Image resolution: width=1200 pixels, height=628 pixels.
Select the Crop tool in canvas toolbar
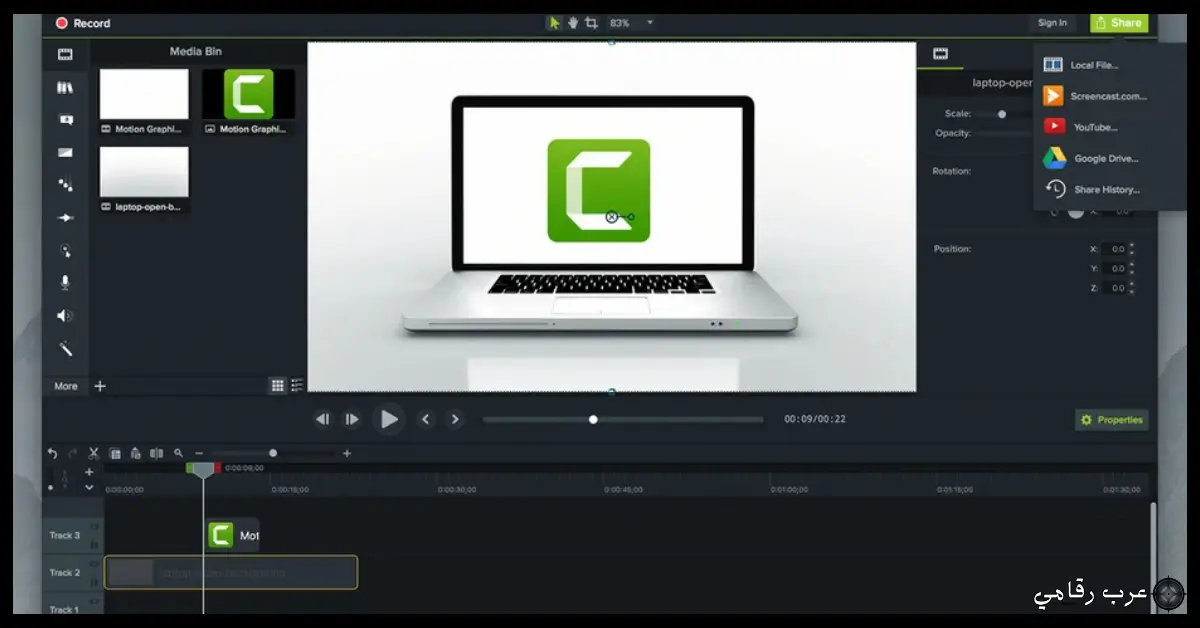pos(591,23)
